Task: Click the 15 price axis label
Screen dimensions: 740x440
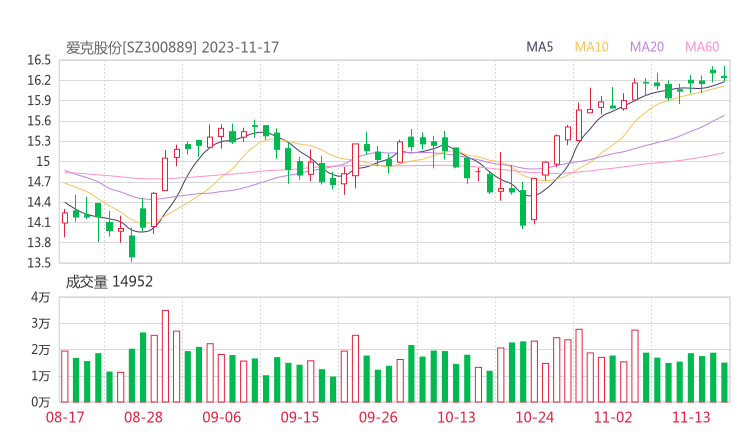Action: pos(43,161)
